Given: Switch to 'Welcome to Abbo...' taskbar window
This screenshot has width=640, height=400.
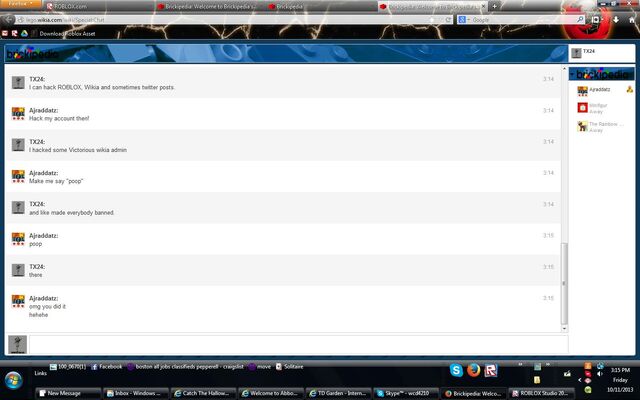Looking at the screenshot, I should (272, 393).
